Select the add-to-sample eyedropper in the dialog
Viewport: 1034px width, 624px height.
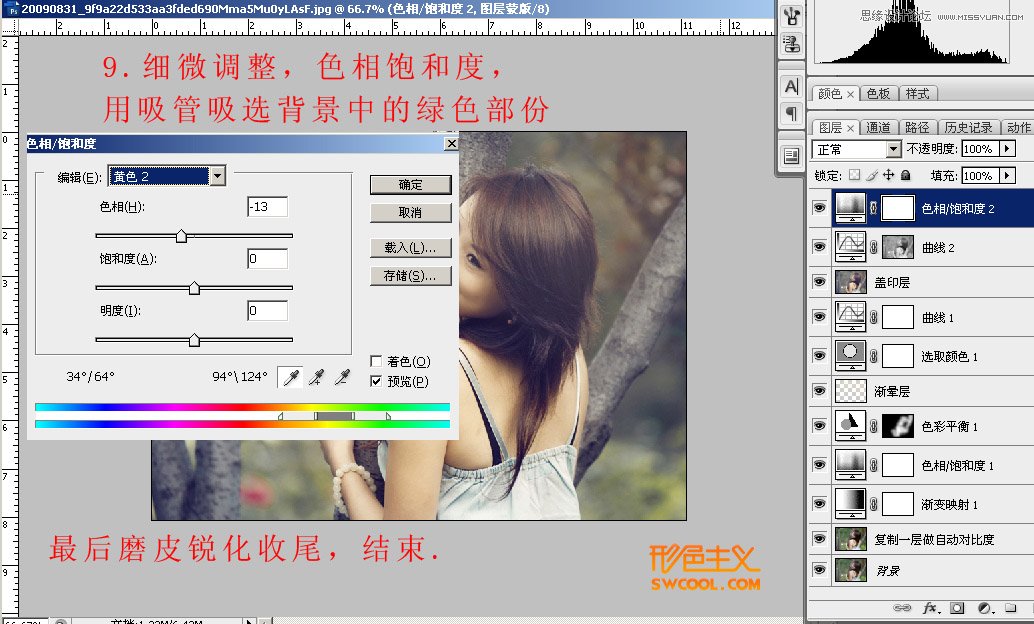[318, 378]
